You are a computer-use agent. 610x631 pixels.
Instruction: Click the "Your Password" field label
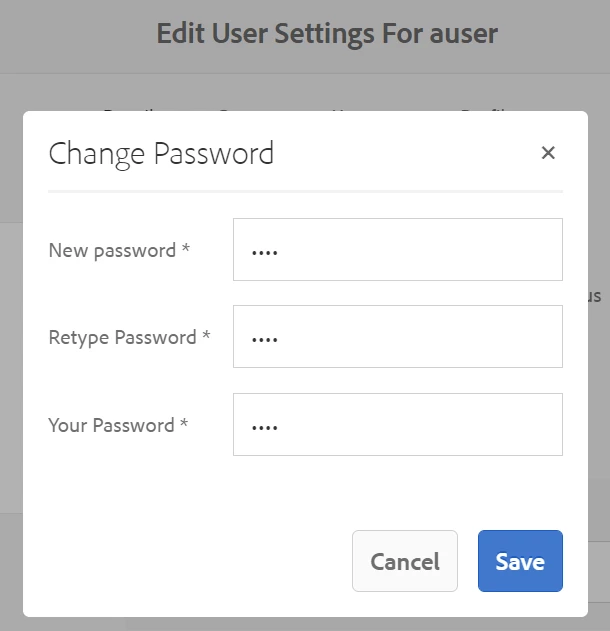point(111,425)
